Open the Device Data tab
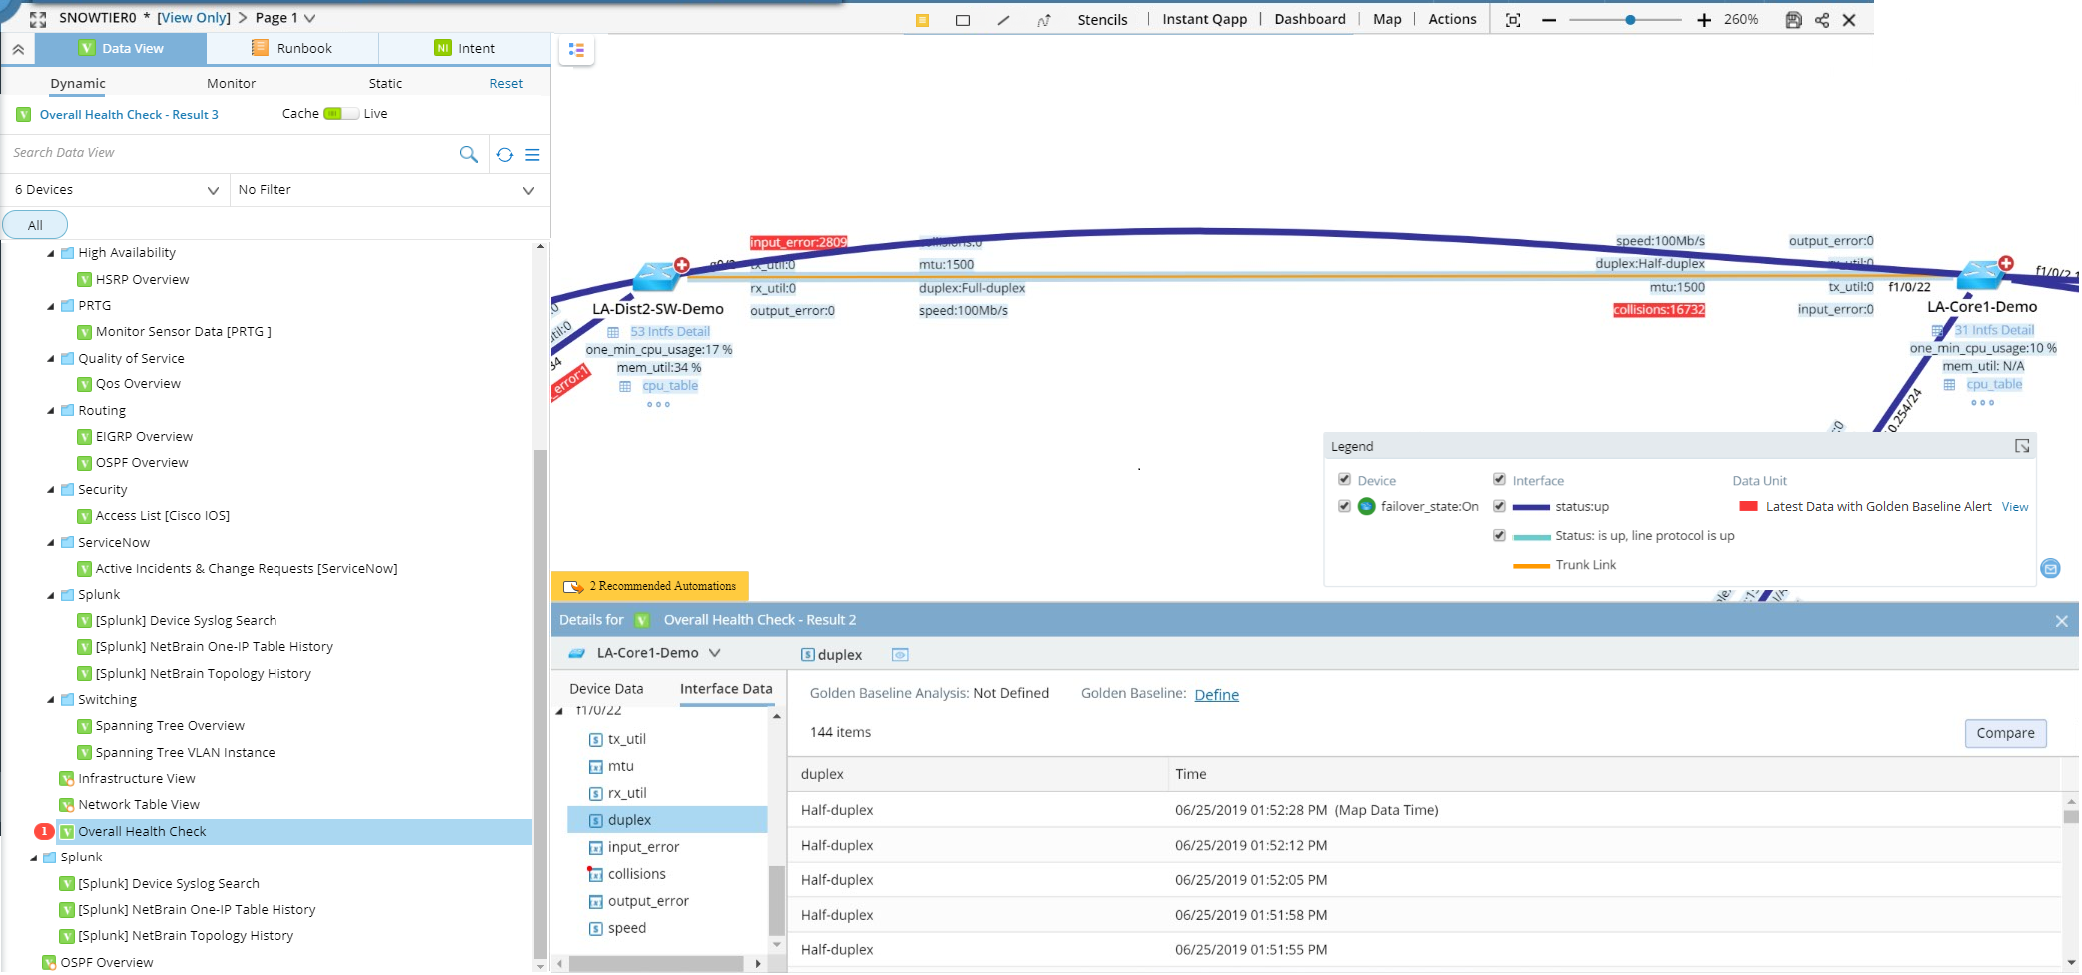2082x975 pixels. (x=606, y=689)
